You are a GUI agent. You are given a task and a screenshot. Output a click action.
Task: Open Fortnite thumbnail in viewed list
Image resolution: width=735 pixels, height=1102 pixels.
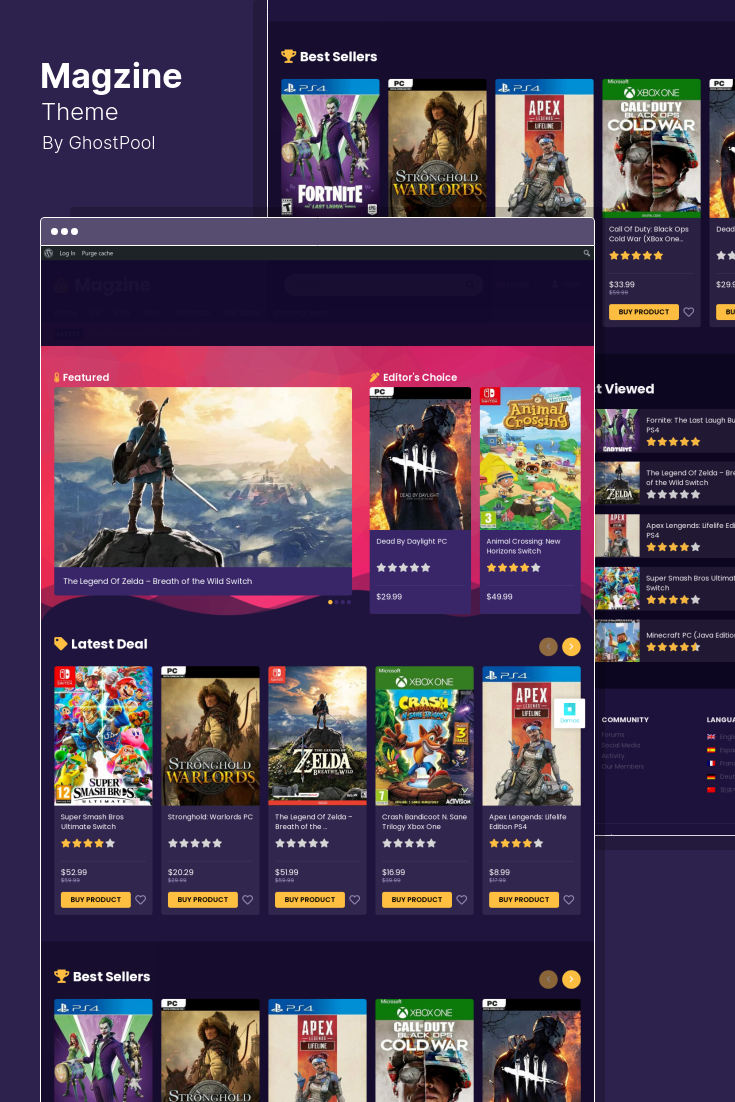[618, 430]
